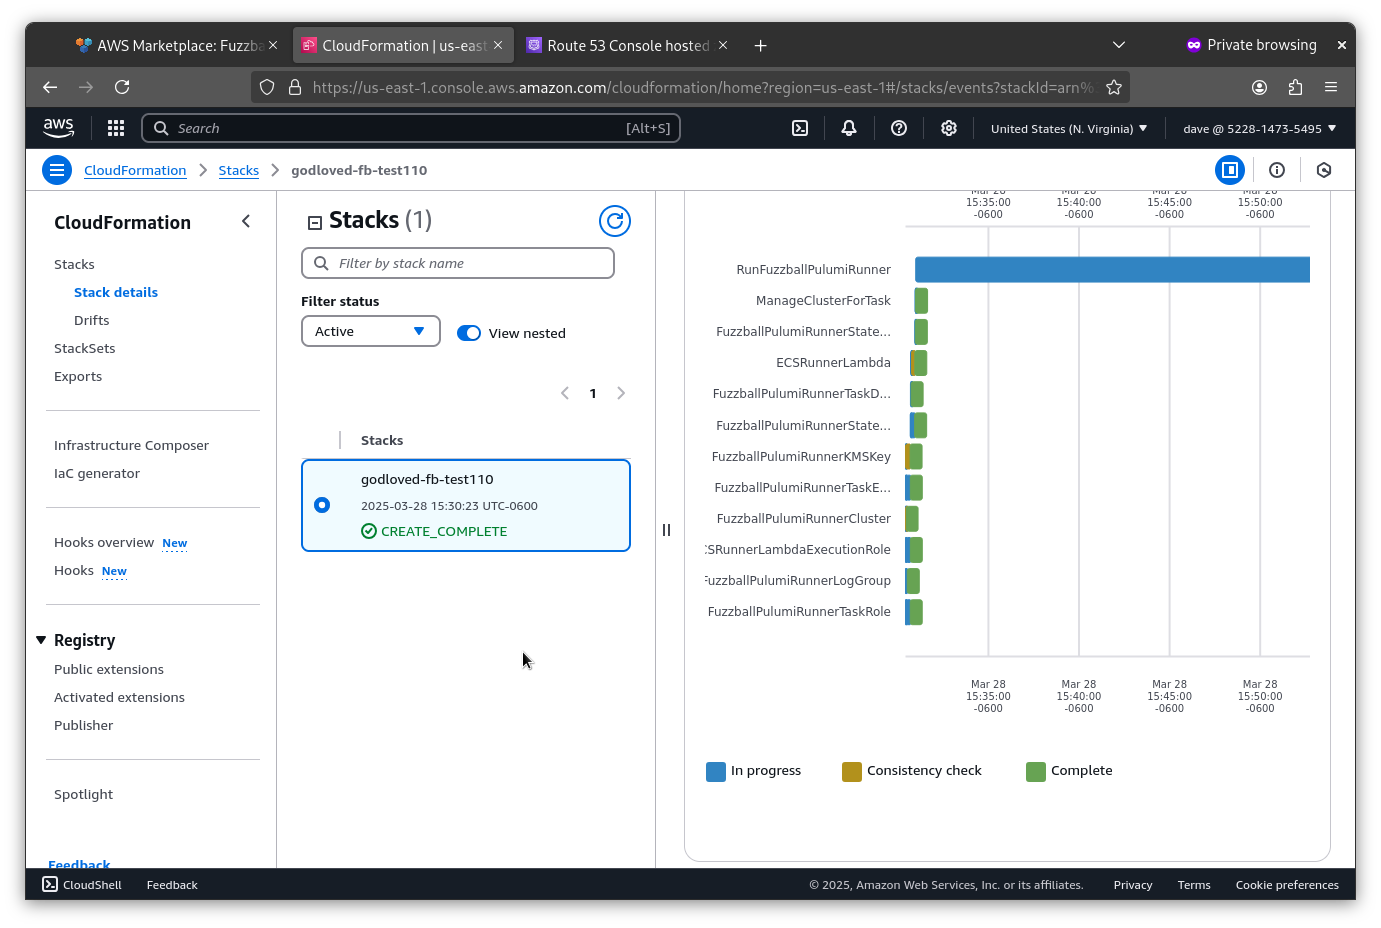
Task: Click the In progress legend color swatch
Action: coord(714,770)
